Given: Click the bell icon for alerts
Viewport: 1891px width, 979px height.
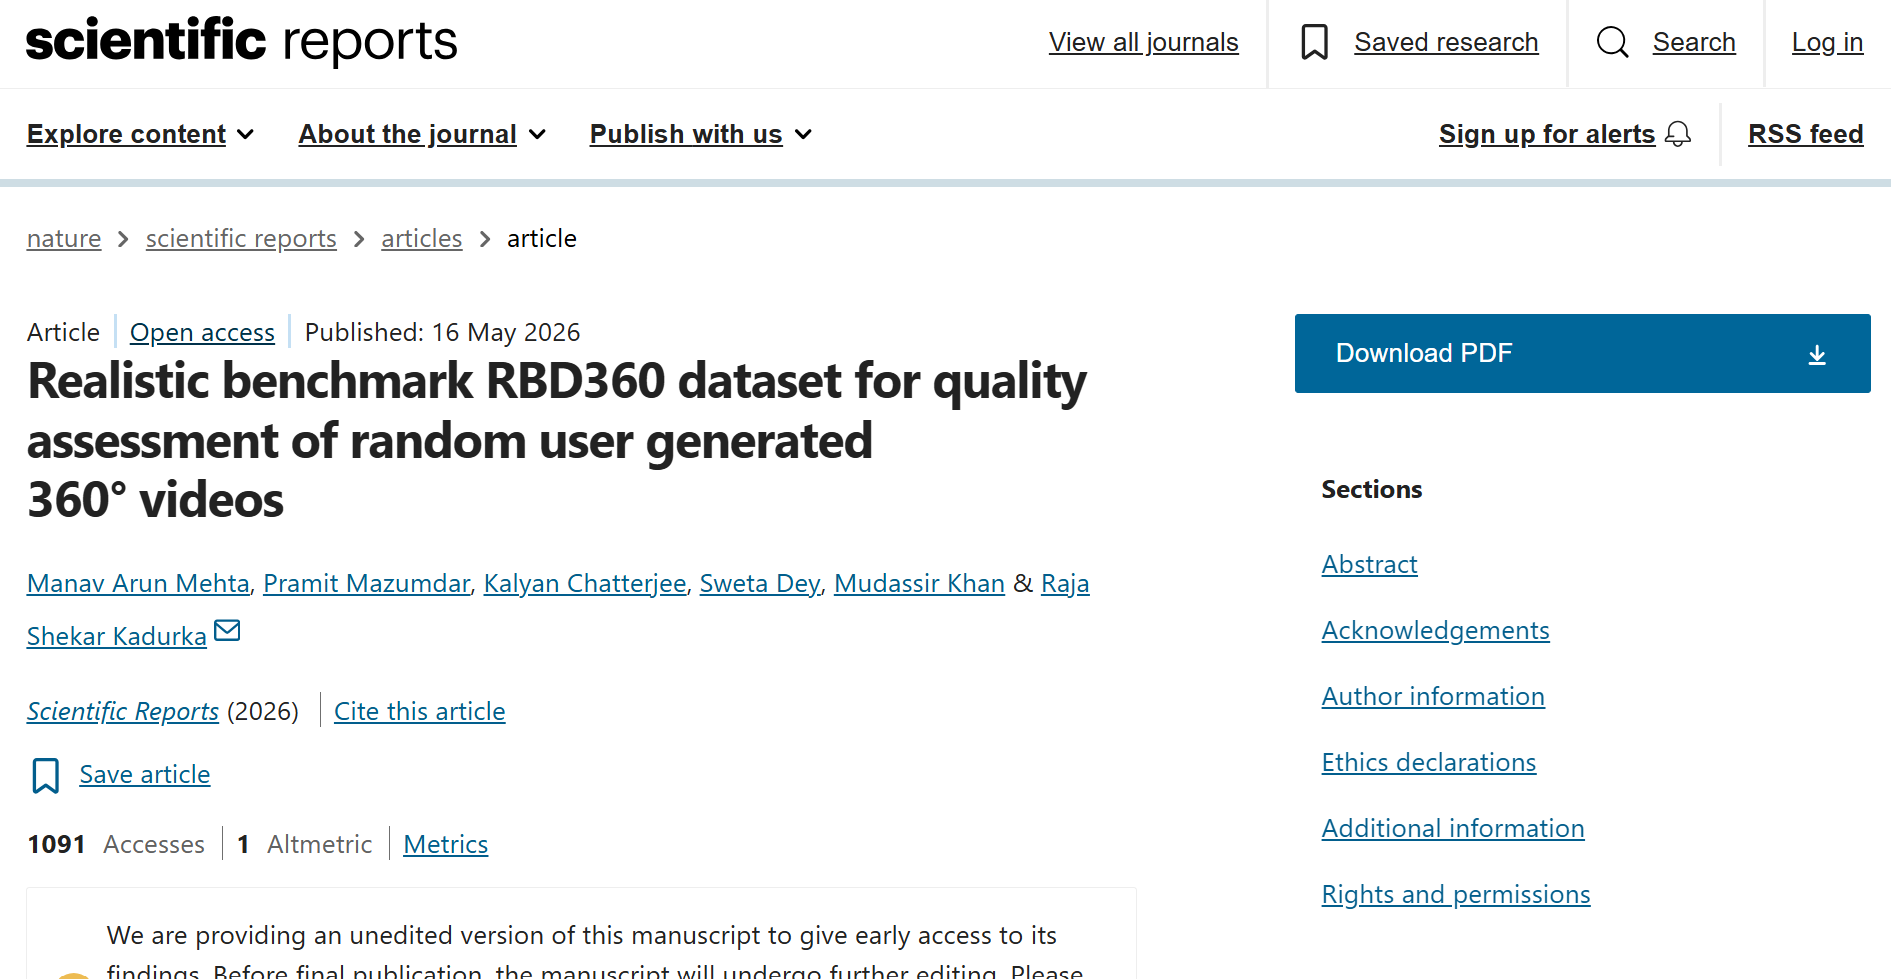Looking at the screenshot, I should [1678, 134].
